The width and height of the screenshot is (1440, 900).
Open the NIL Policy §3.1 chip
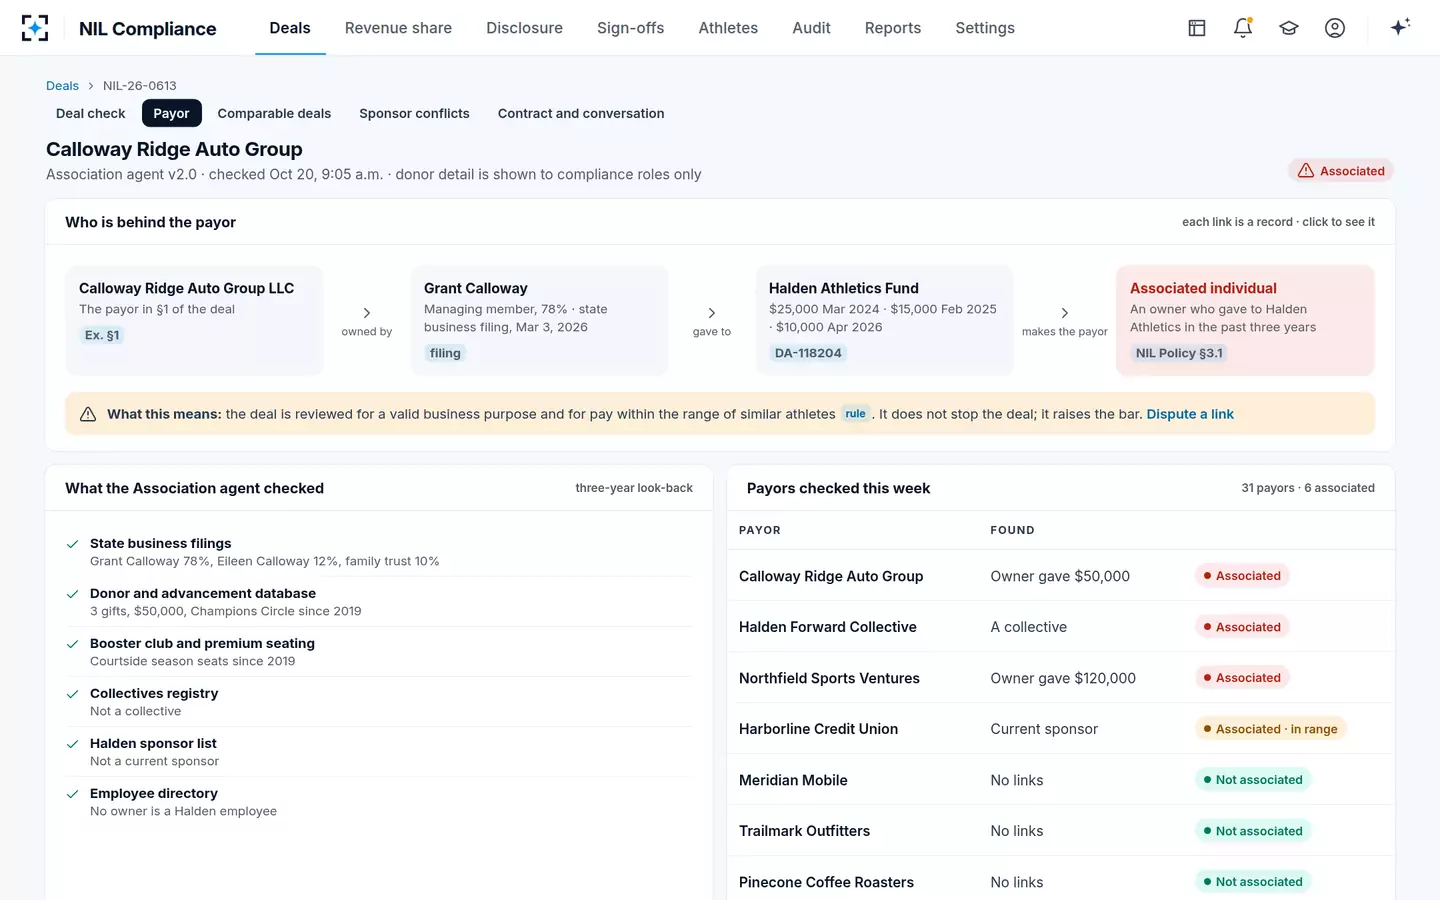[x=1179, y=353]
